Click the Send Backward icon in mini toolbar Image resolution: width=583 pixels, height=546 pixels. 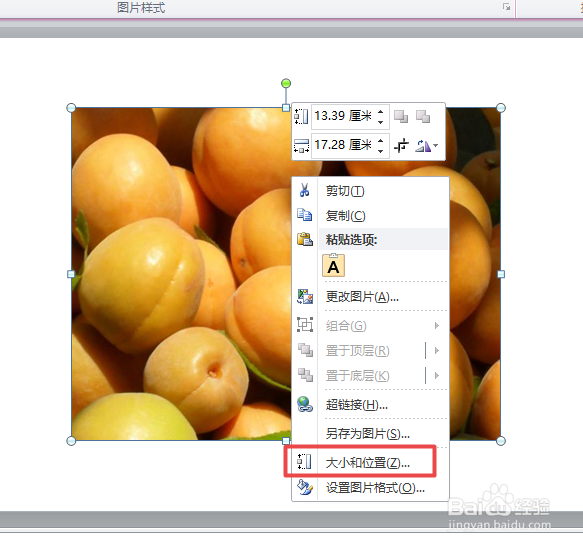click(x=423, y=116)
